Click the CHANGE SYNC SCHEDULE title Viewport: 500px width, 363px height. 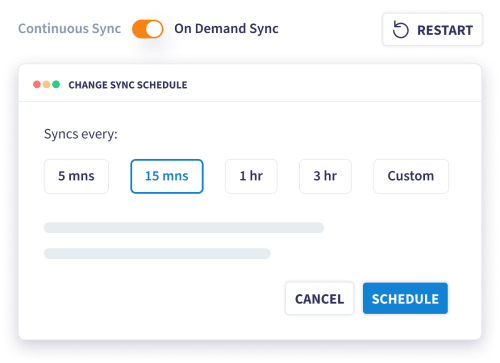(128, 85)
